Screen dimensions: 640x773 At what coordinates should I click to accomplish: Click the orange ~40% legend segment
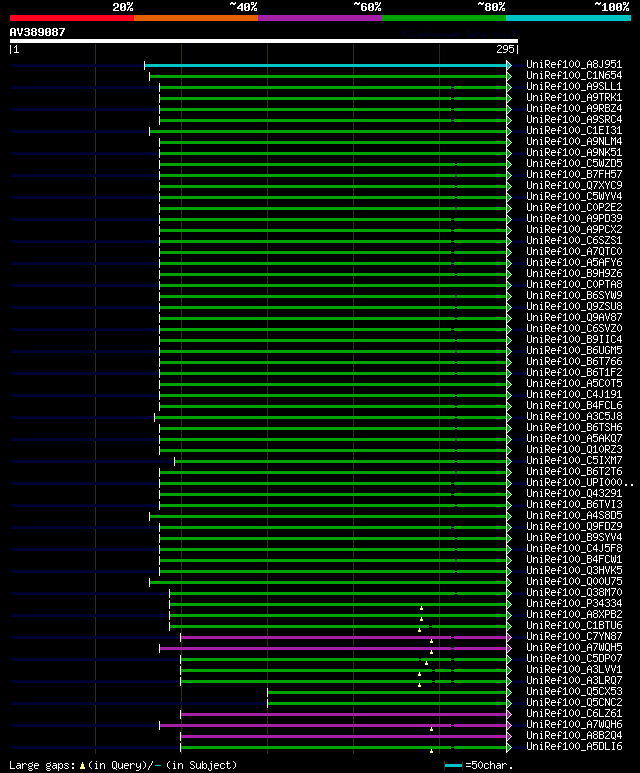pos(196,18)
